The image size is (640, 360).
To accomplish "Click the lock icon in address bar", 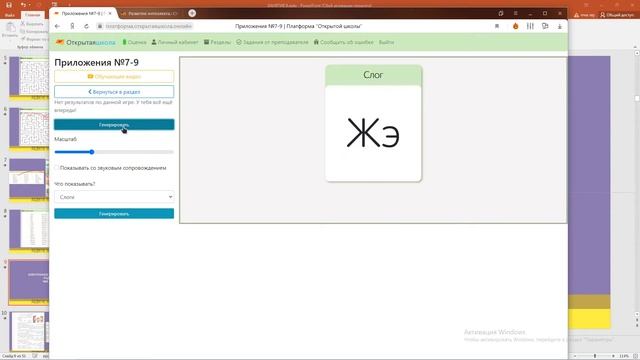I will pyautogui.click(x=100, y=26).
